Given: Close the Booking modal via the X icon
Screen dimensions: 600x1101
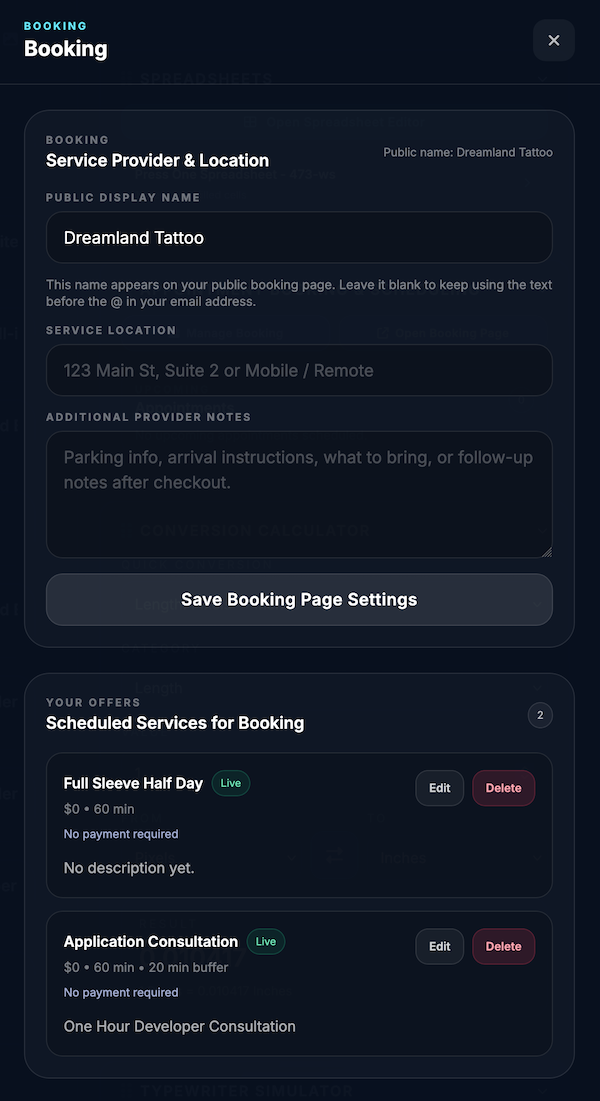Looking at the screenshot, I should pos(553,40).
